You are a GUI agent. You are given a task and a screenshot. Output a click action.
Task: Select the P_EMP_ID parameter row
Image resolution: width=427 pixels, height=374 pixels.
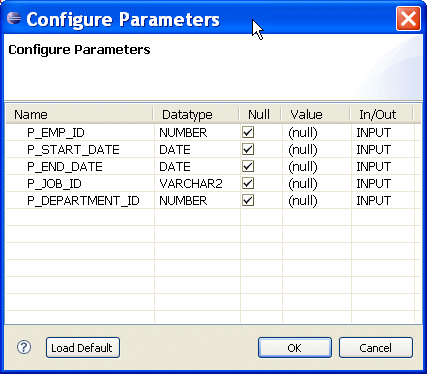click(x=213, y=133)
